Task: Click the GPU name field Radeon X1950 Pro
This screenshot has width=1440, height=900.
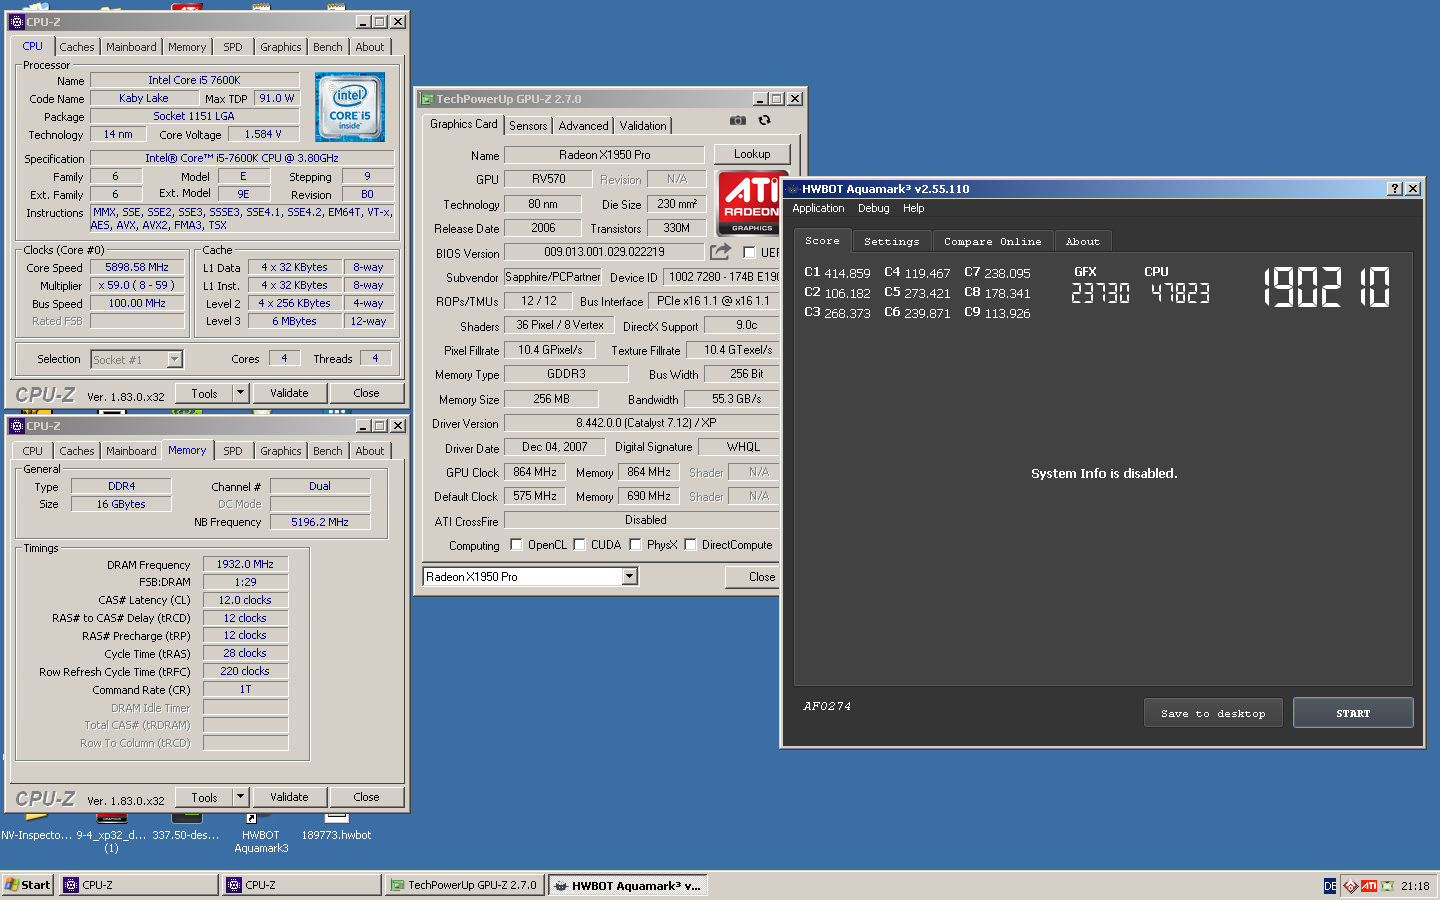Action: (x=604, y=155)
